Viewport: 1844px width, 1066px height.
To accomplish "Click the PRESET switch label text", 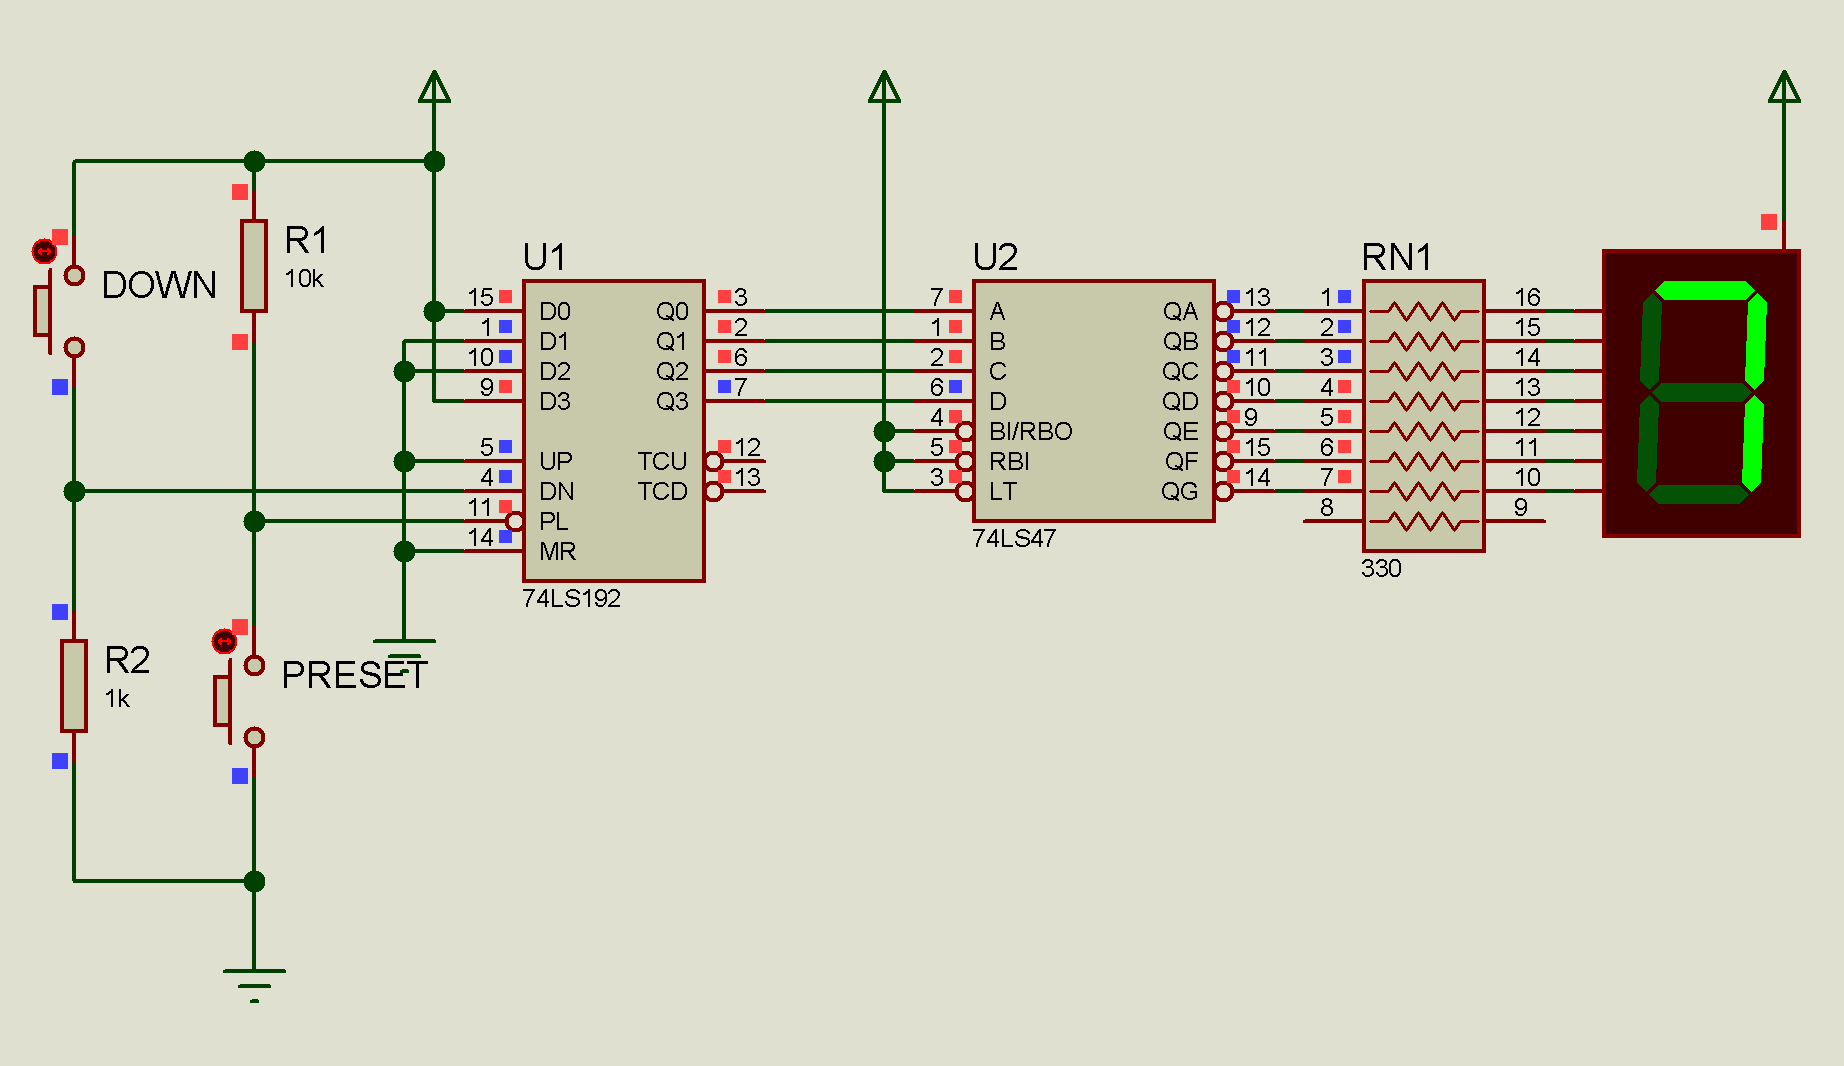I will [x=354, y=675].
